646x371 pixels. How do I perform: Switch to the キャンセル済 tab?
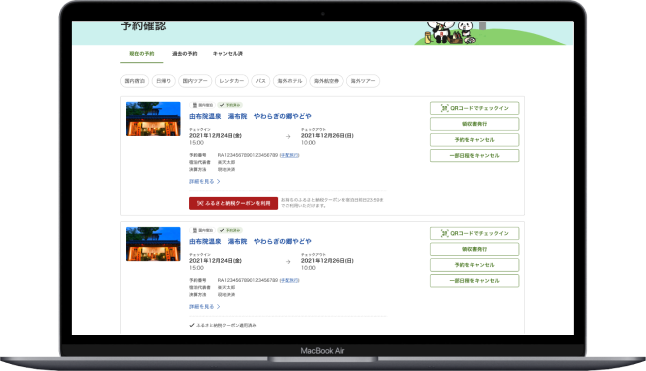click(228, 54)
